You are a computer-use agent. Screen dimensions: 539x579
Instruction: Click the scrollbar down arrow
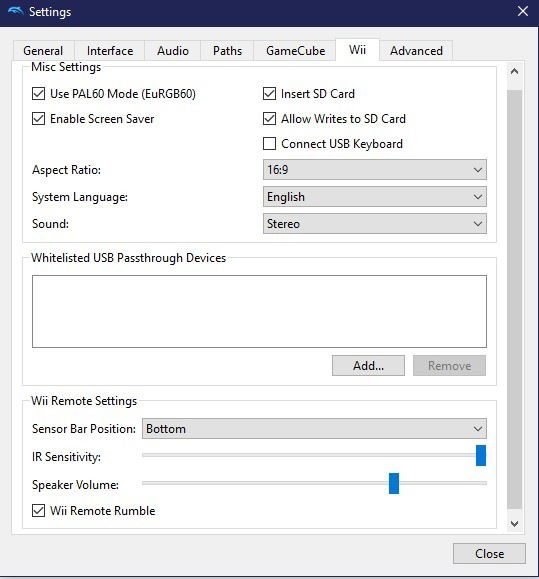[x=514, y=523]
